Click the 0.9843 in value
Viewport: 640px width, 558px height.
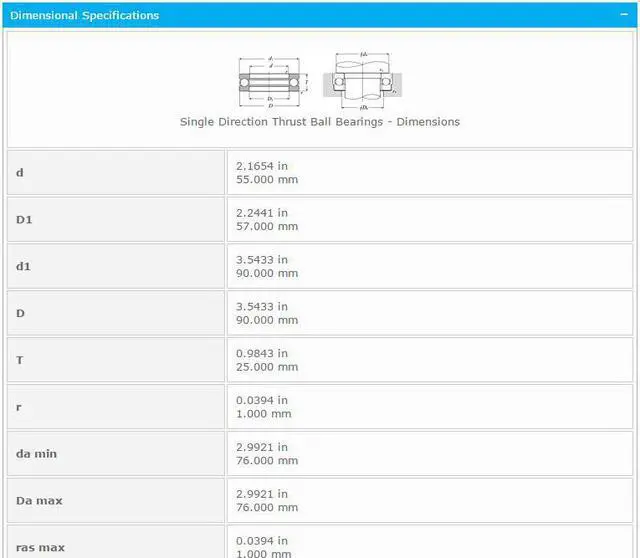pyautogui.click(x=262, y=353)
